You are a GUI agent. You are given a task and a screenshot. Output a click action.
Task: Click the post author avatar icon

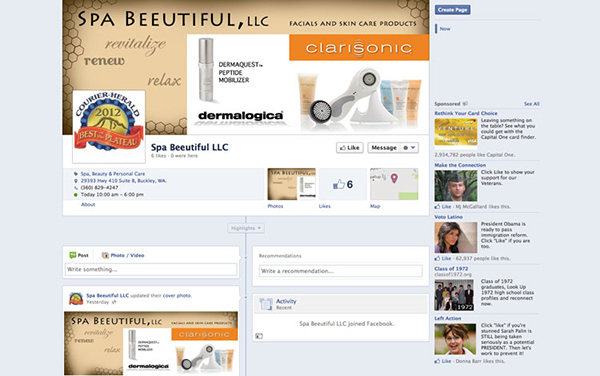(76, 299)
